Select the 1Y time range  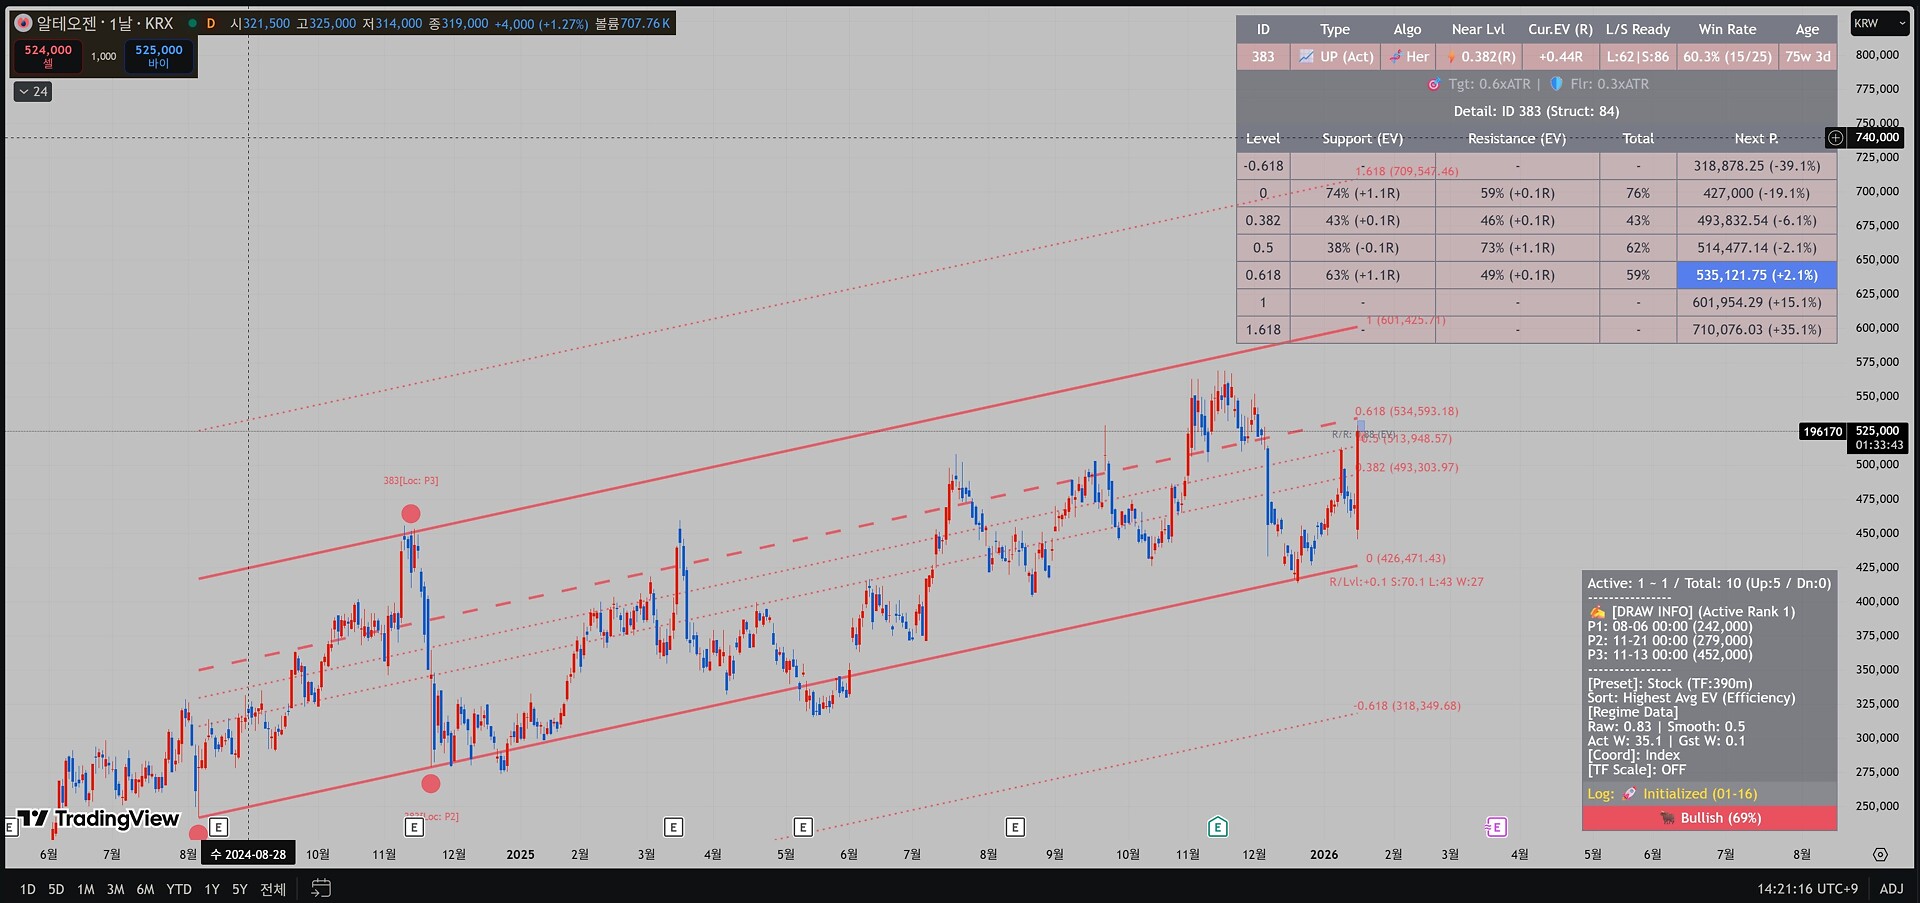point(212,889)
